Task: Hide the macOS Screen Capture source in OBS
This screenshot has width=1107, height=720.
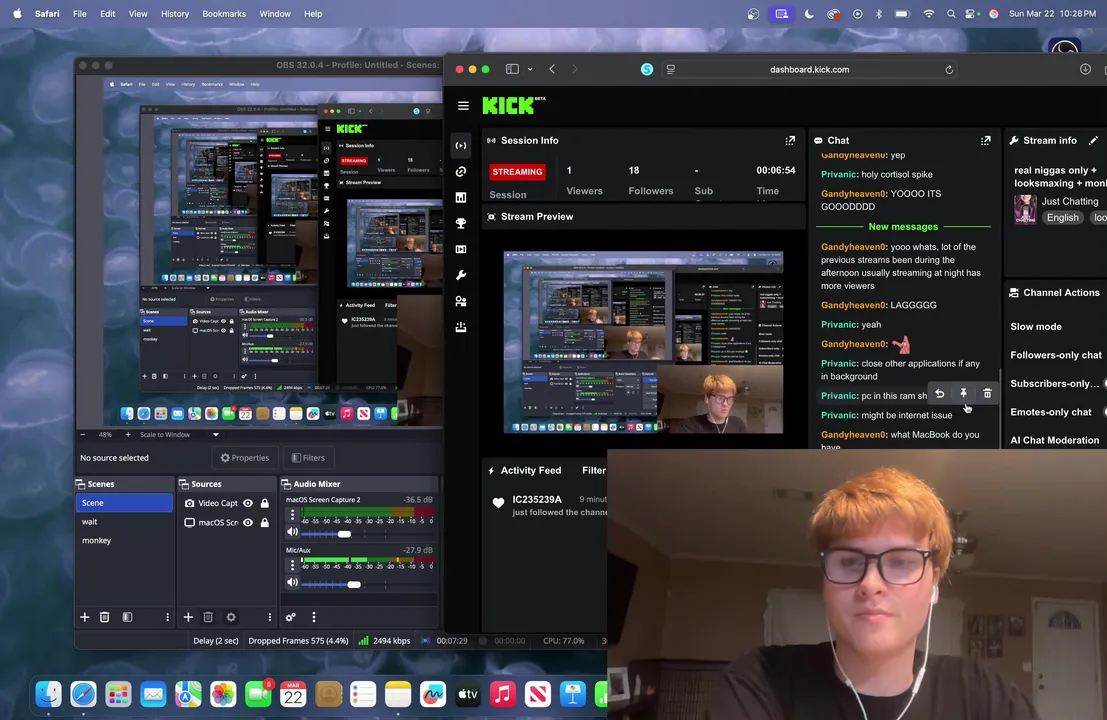Action: click(x=248, y=522)
